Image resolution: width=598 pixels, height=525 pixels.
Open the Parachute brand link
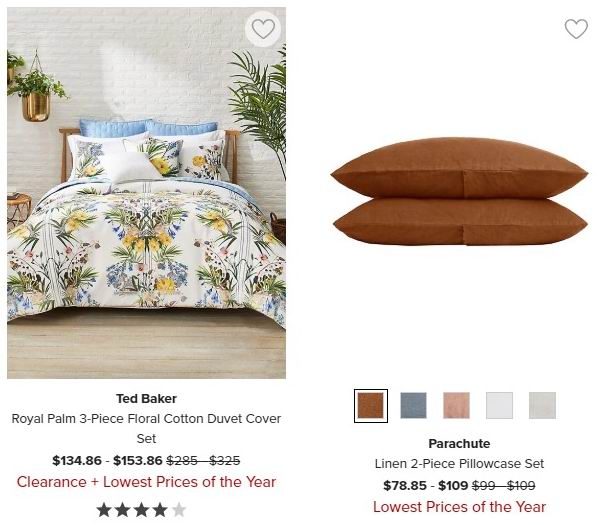pos(459,444)
